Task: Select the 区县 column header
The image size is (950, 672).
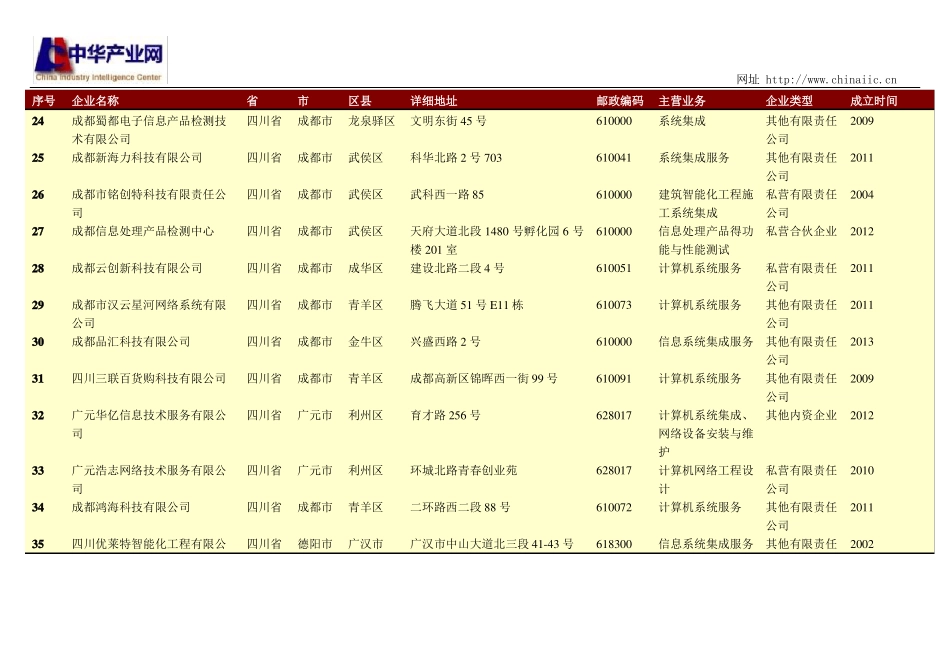Action: [x=360, y=101]
